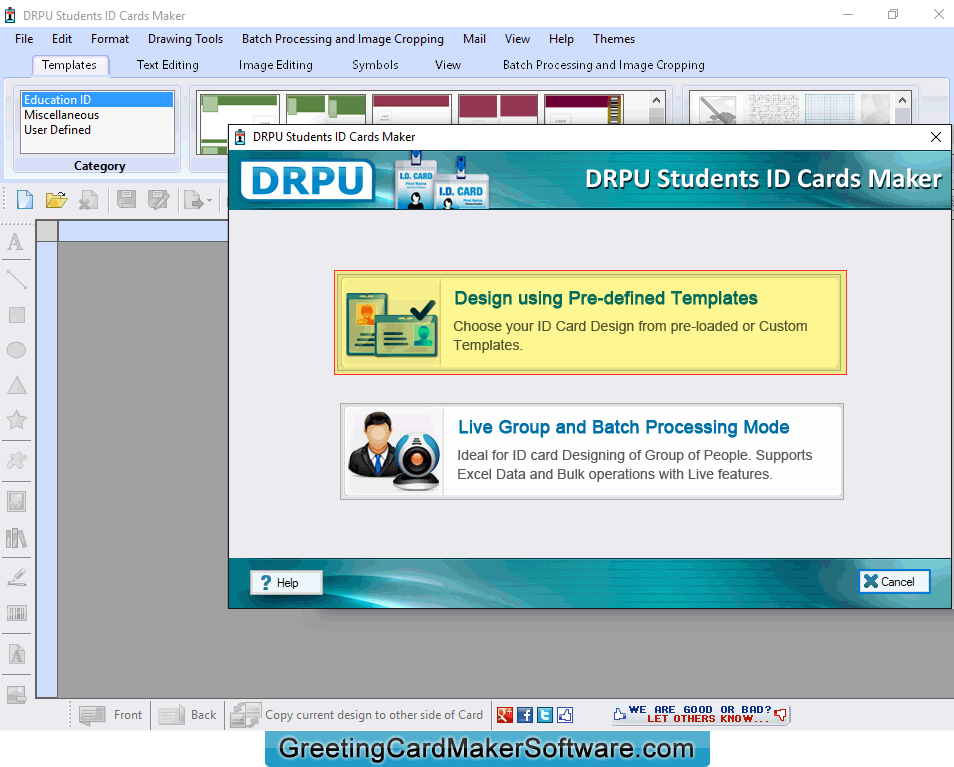Open the Help menu in the menu bar

(x=561, y=39)
